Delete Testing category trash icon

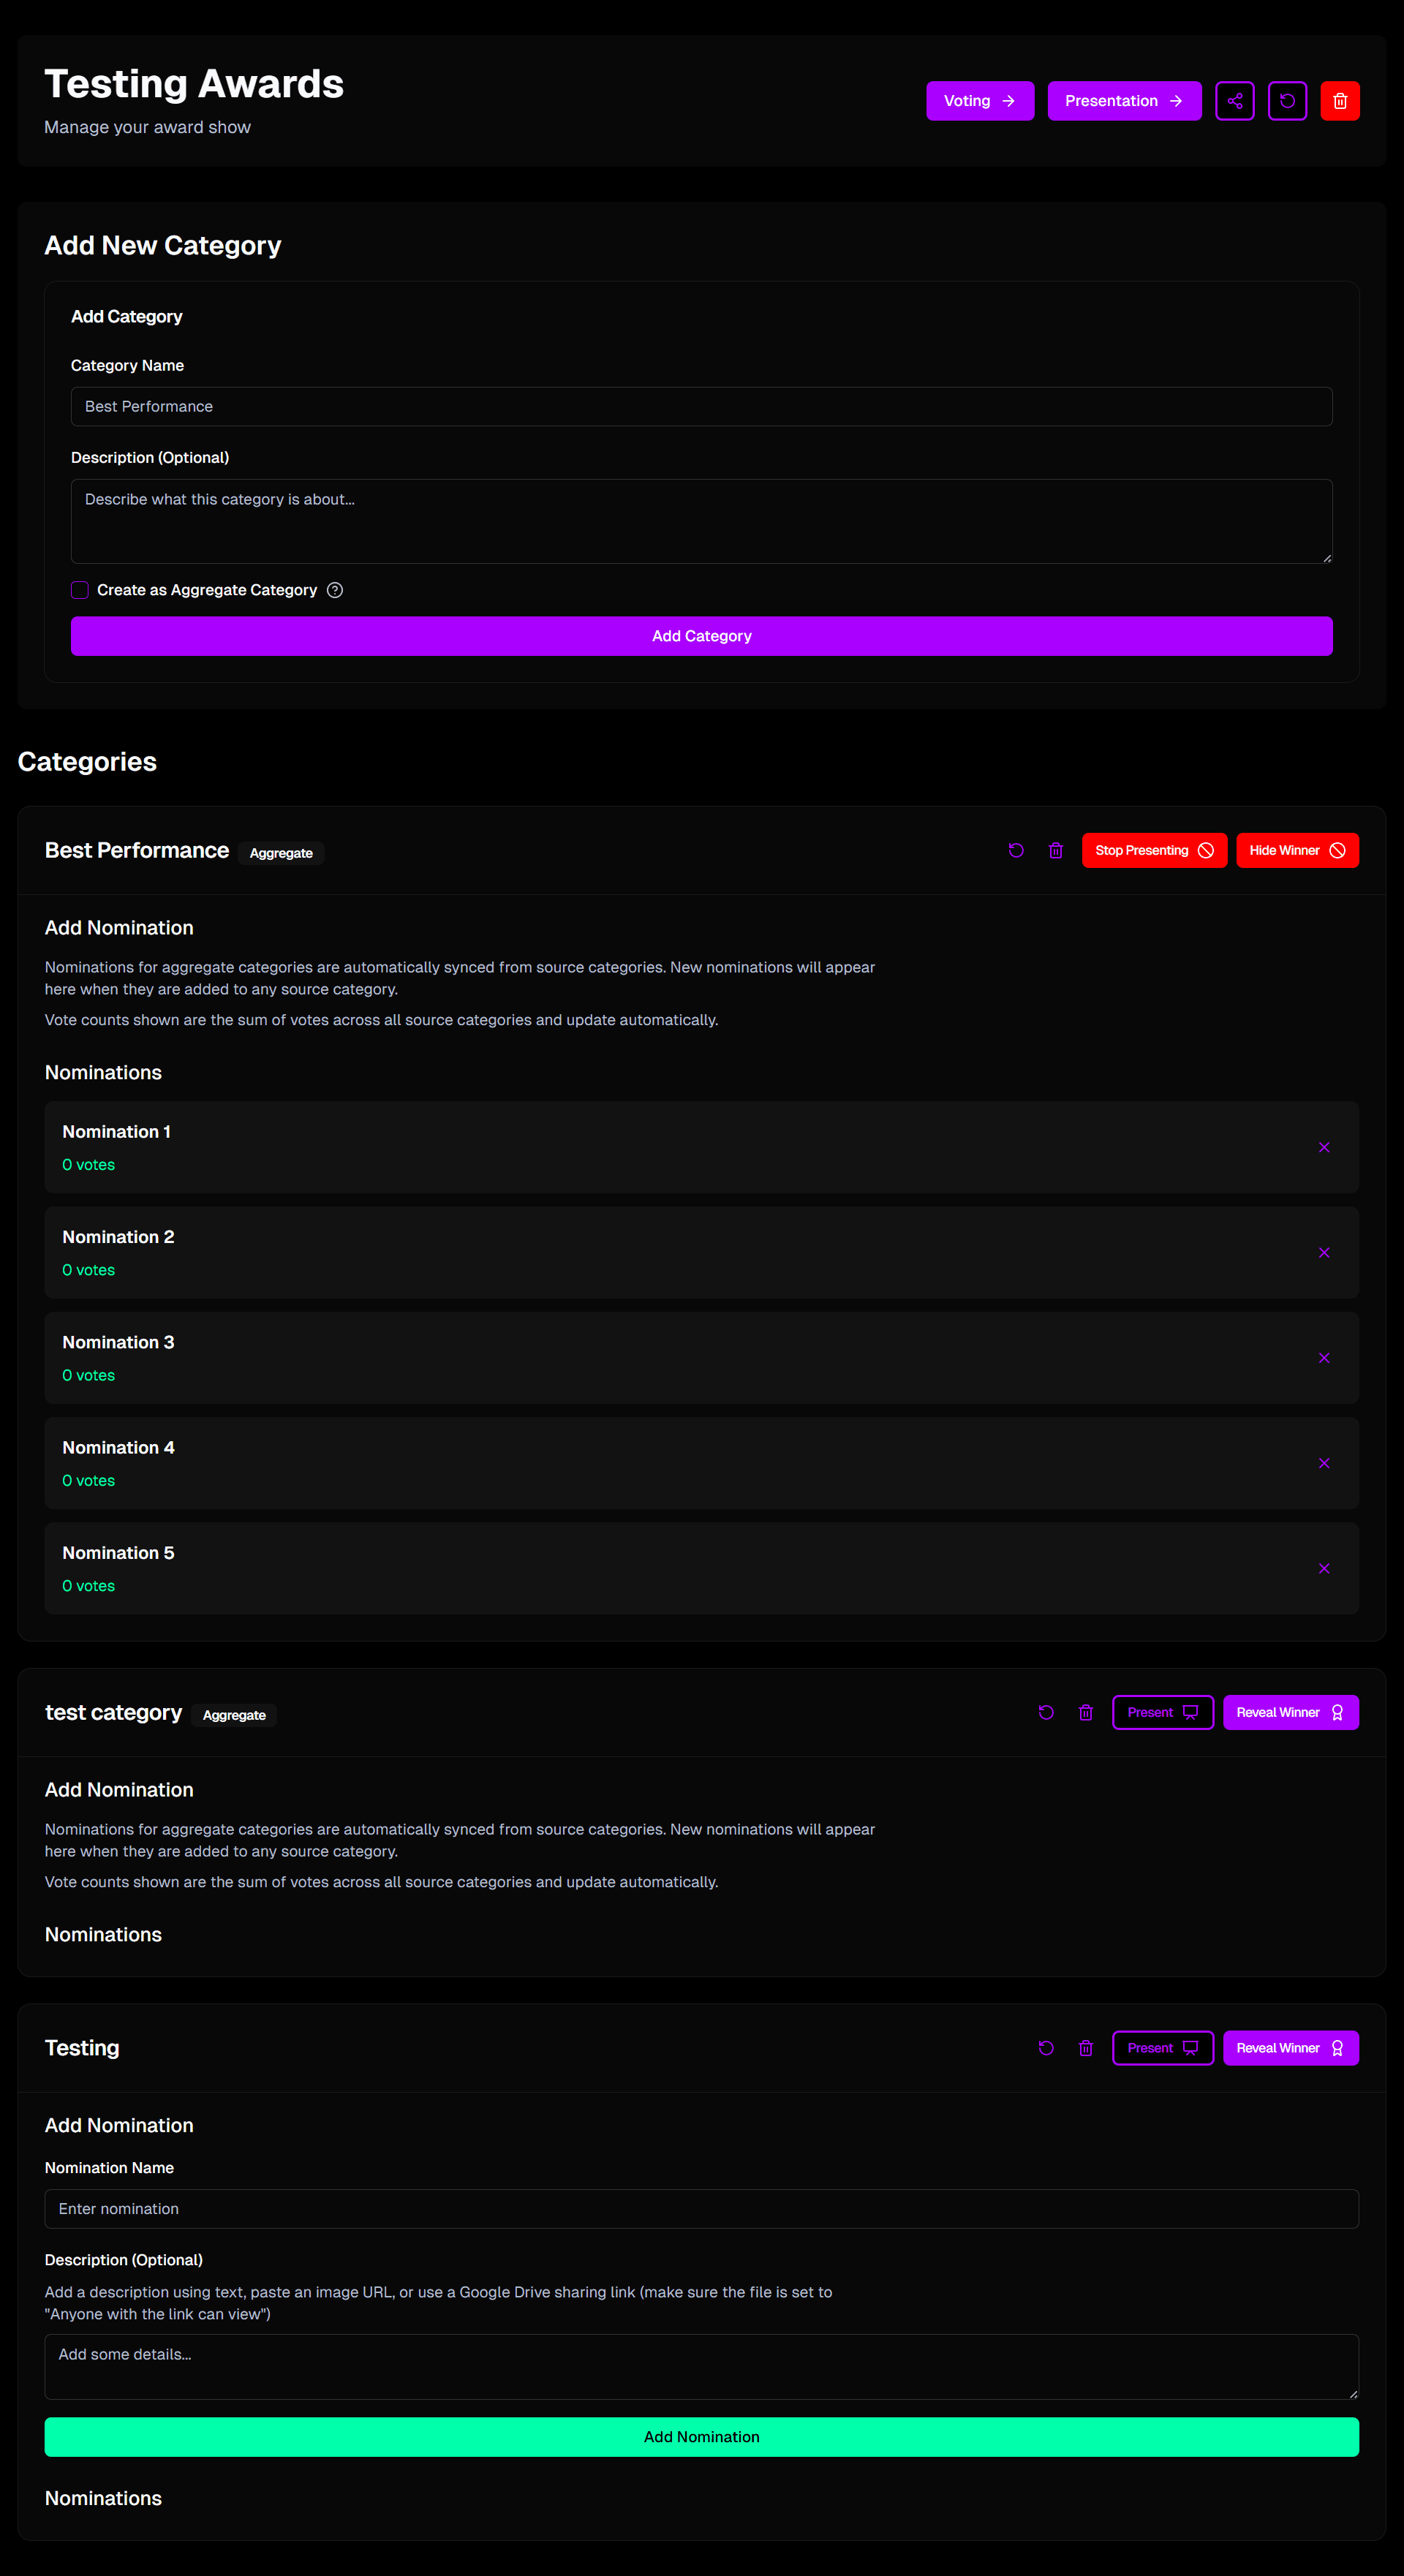(x=1085, y=2048)
